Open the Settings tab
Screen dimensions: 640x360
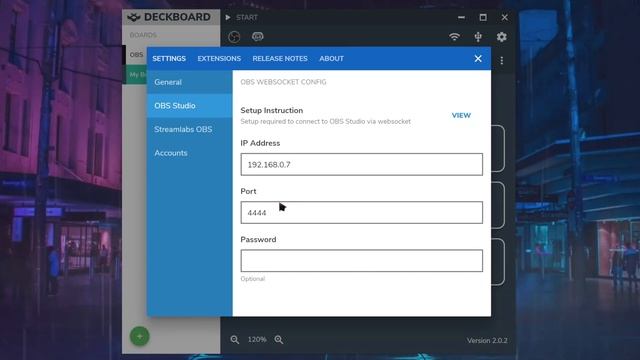coord(169,59)
